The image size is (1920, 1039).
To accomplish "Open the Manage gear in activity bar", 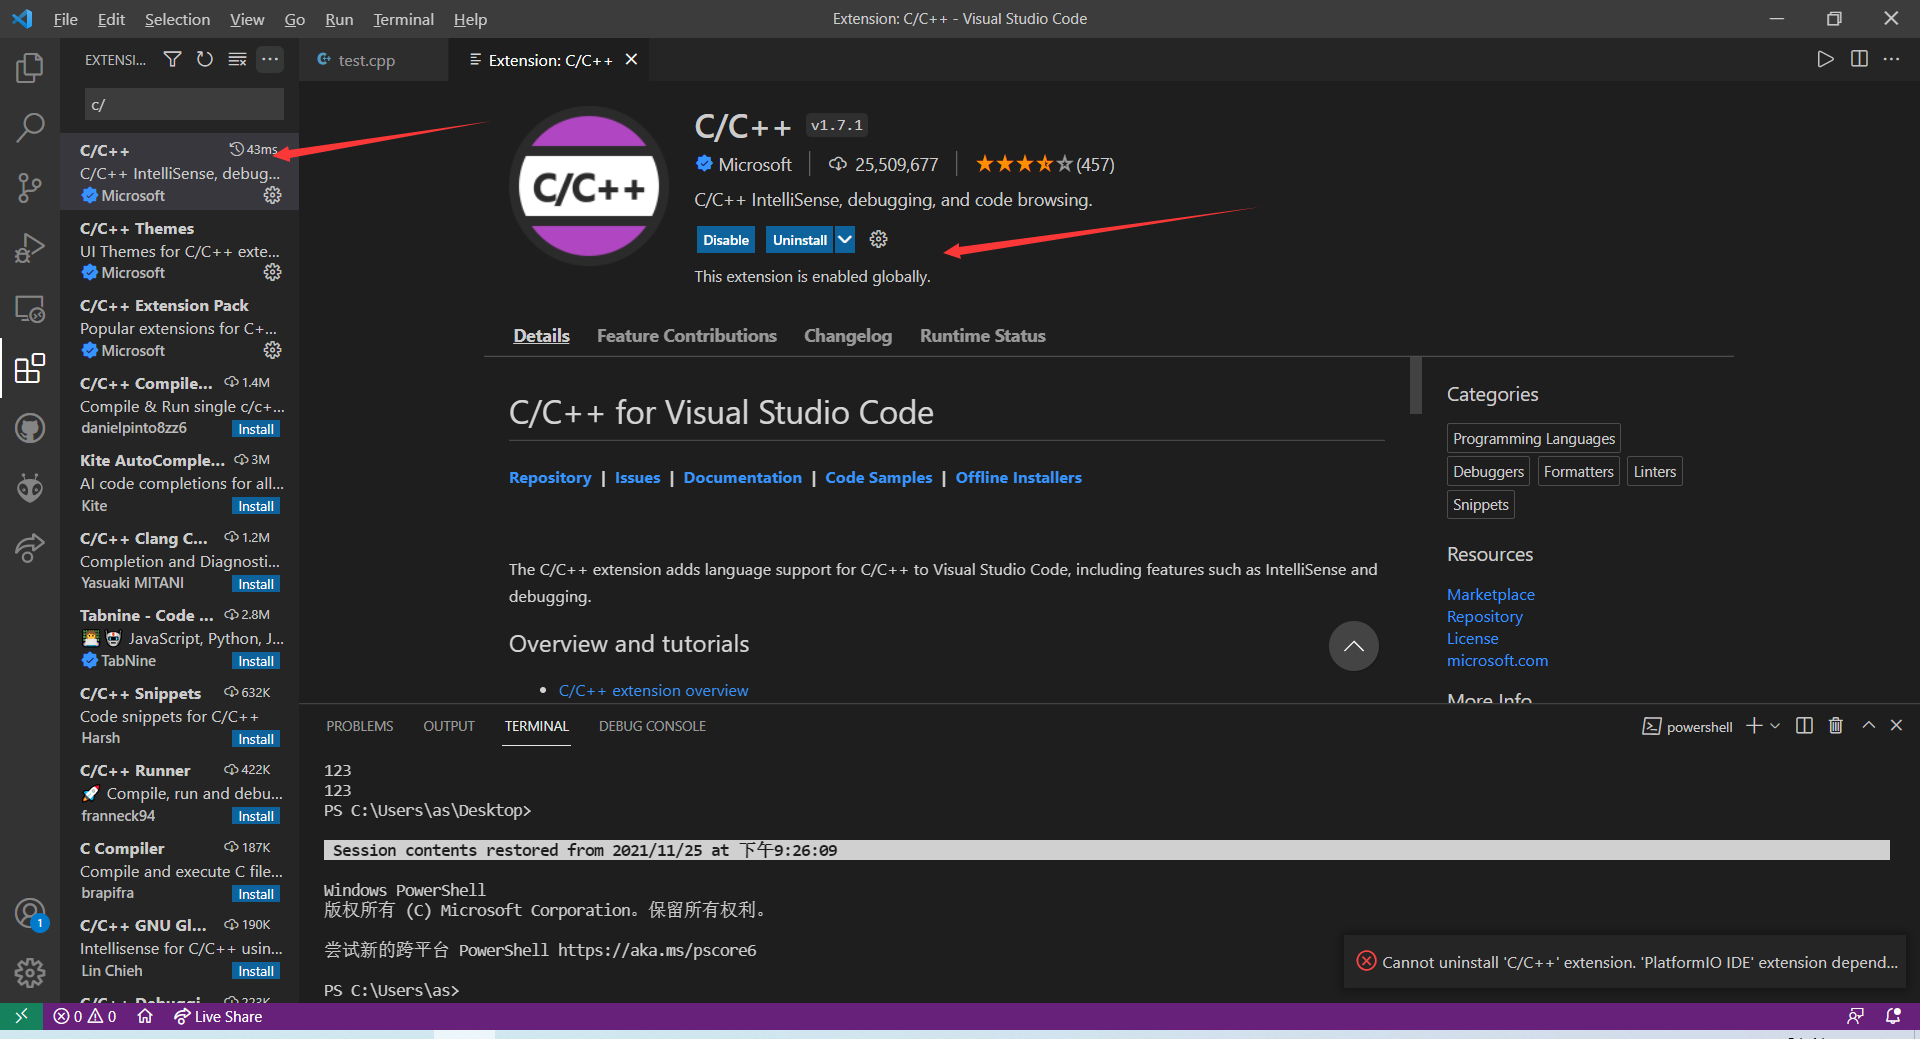I will click(30, 972).
